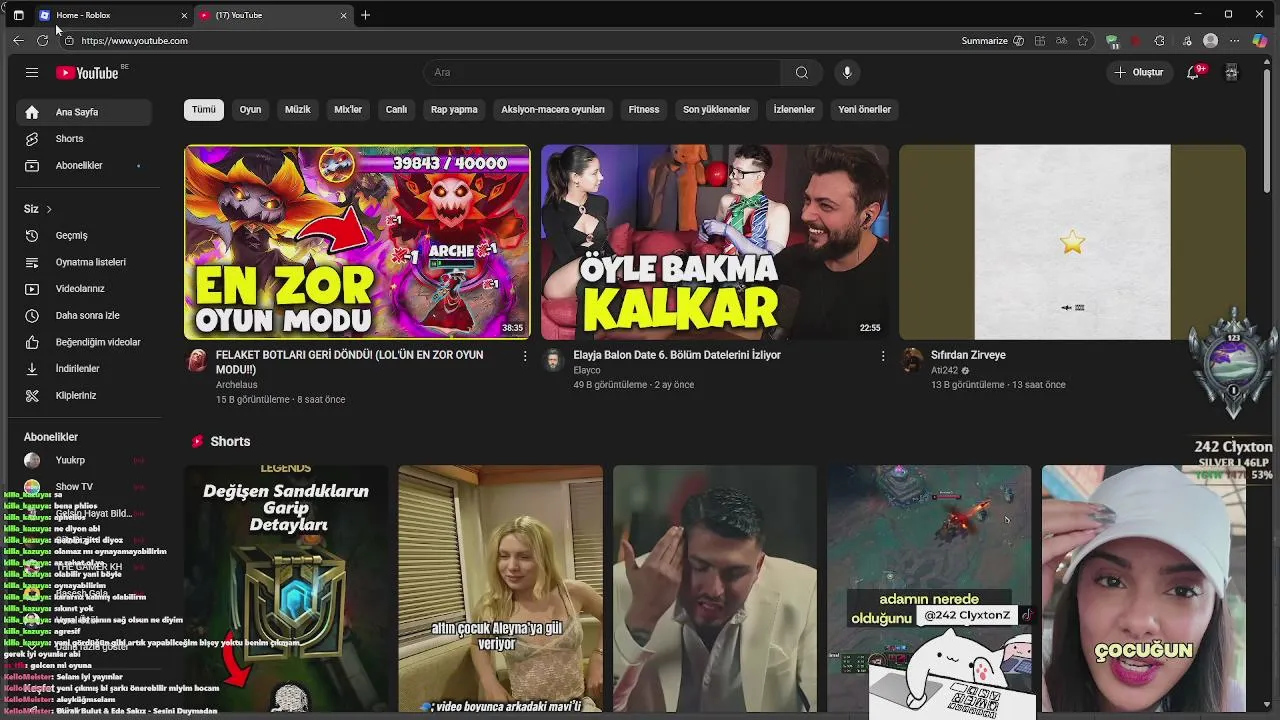Open the EN ZOR OYUN MODU video thumbnail
The width and height of the screenshot is (1280, 720).
pos(357,242)
